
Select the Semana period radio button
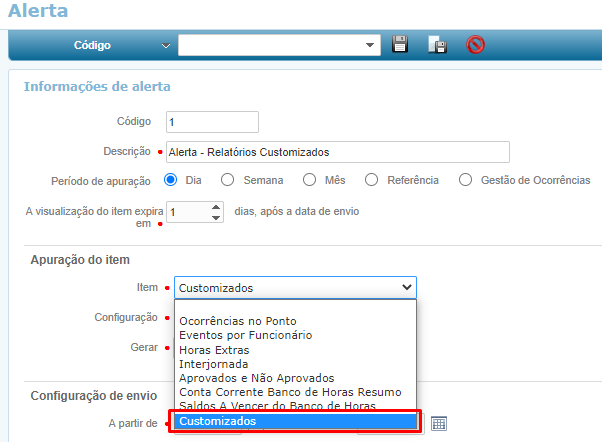(x=228, y=180)
